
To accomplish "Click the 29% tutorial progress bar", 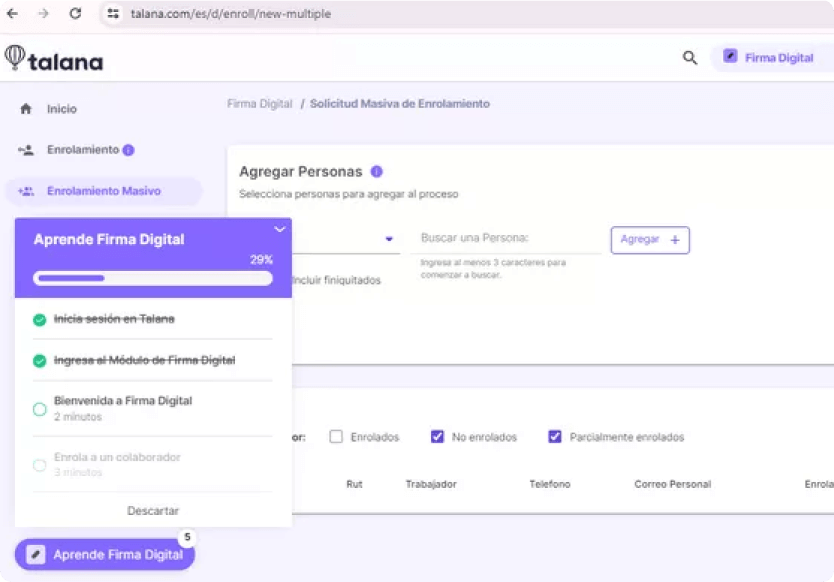I will 153,278.
